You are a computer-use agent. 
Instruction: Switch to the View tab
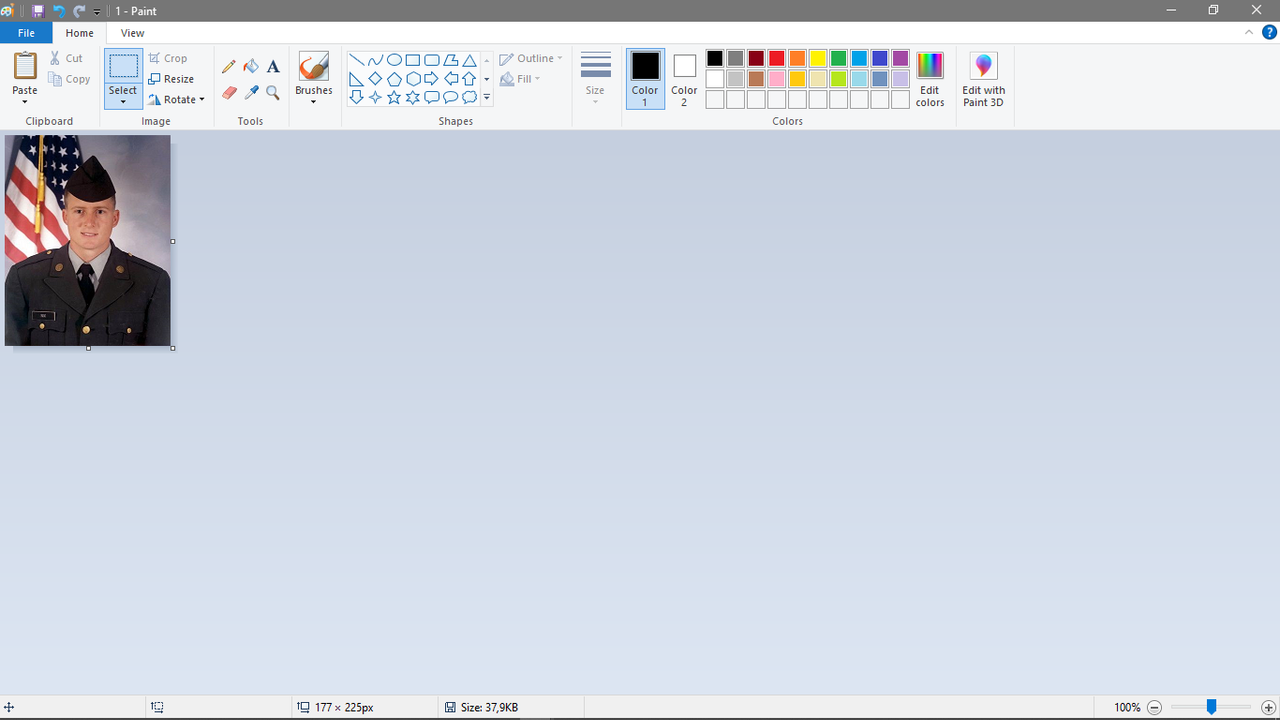coord(132,33)
